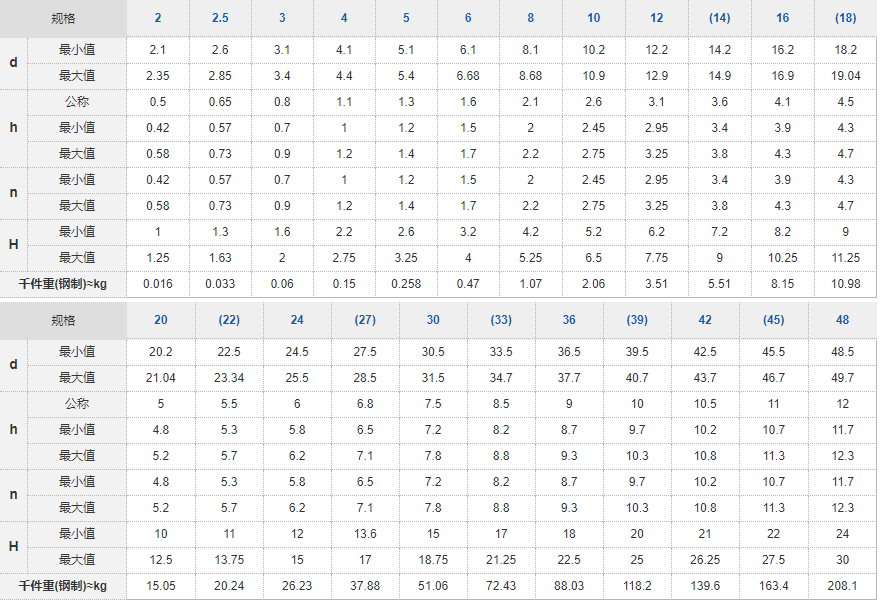Image resolution: width=880 pixels, height=601 pixels.
Task: Click the (14) specification column header
Action: click(x=719, y=18)
